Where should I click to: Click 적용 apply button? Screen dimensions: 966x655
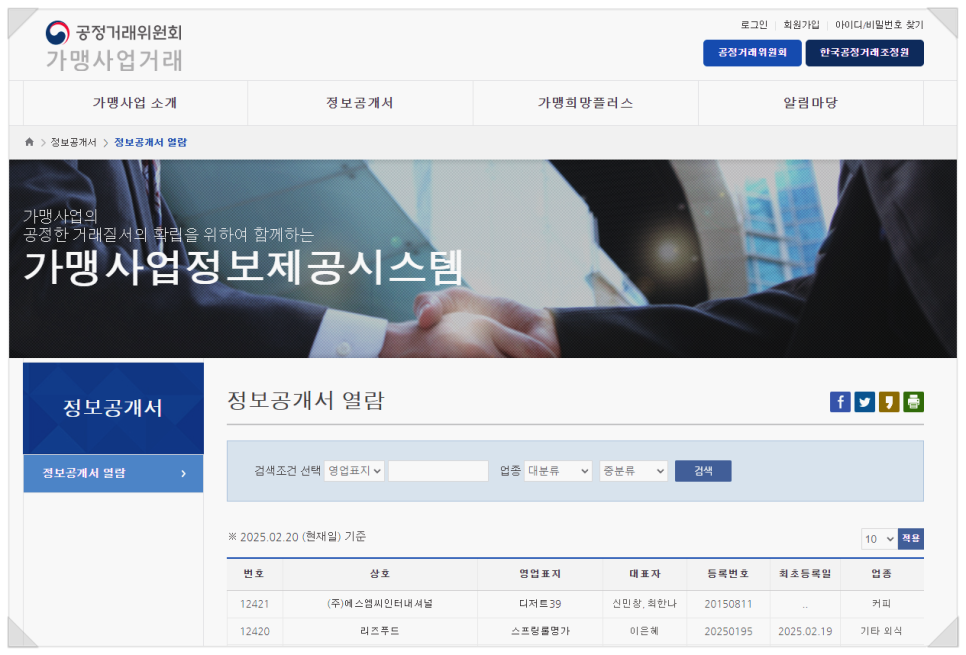coord(911,539)
